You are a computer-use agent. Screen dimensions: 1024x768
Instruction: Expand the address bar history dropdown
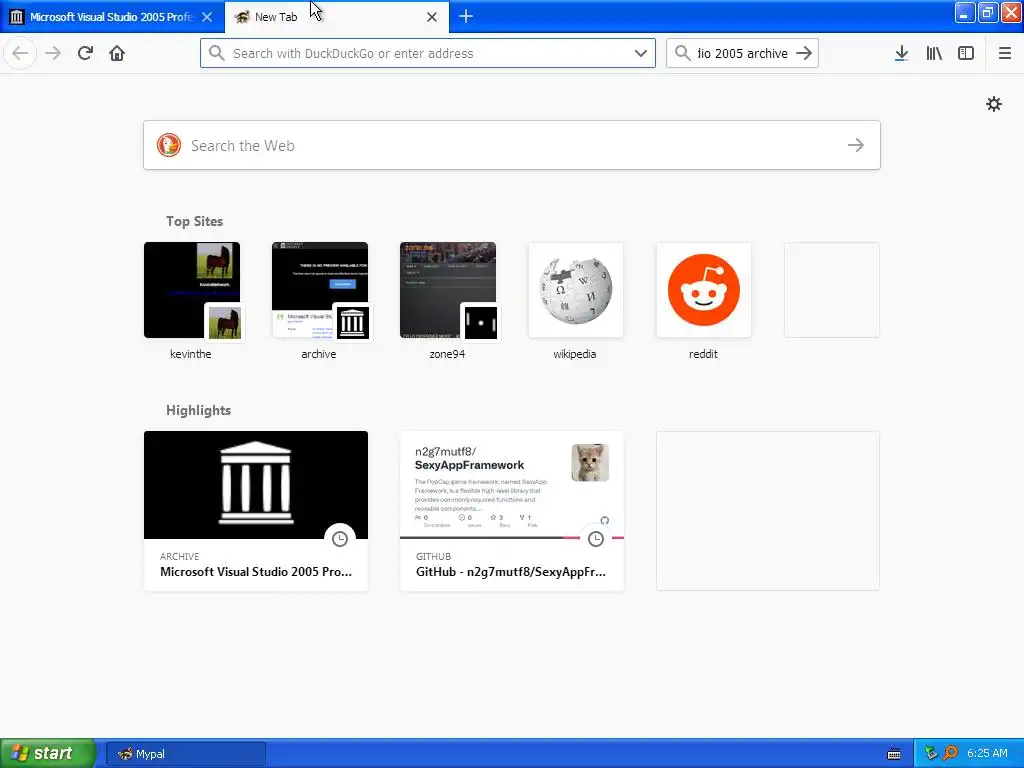641,54
